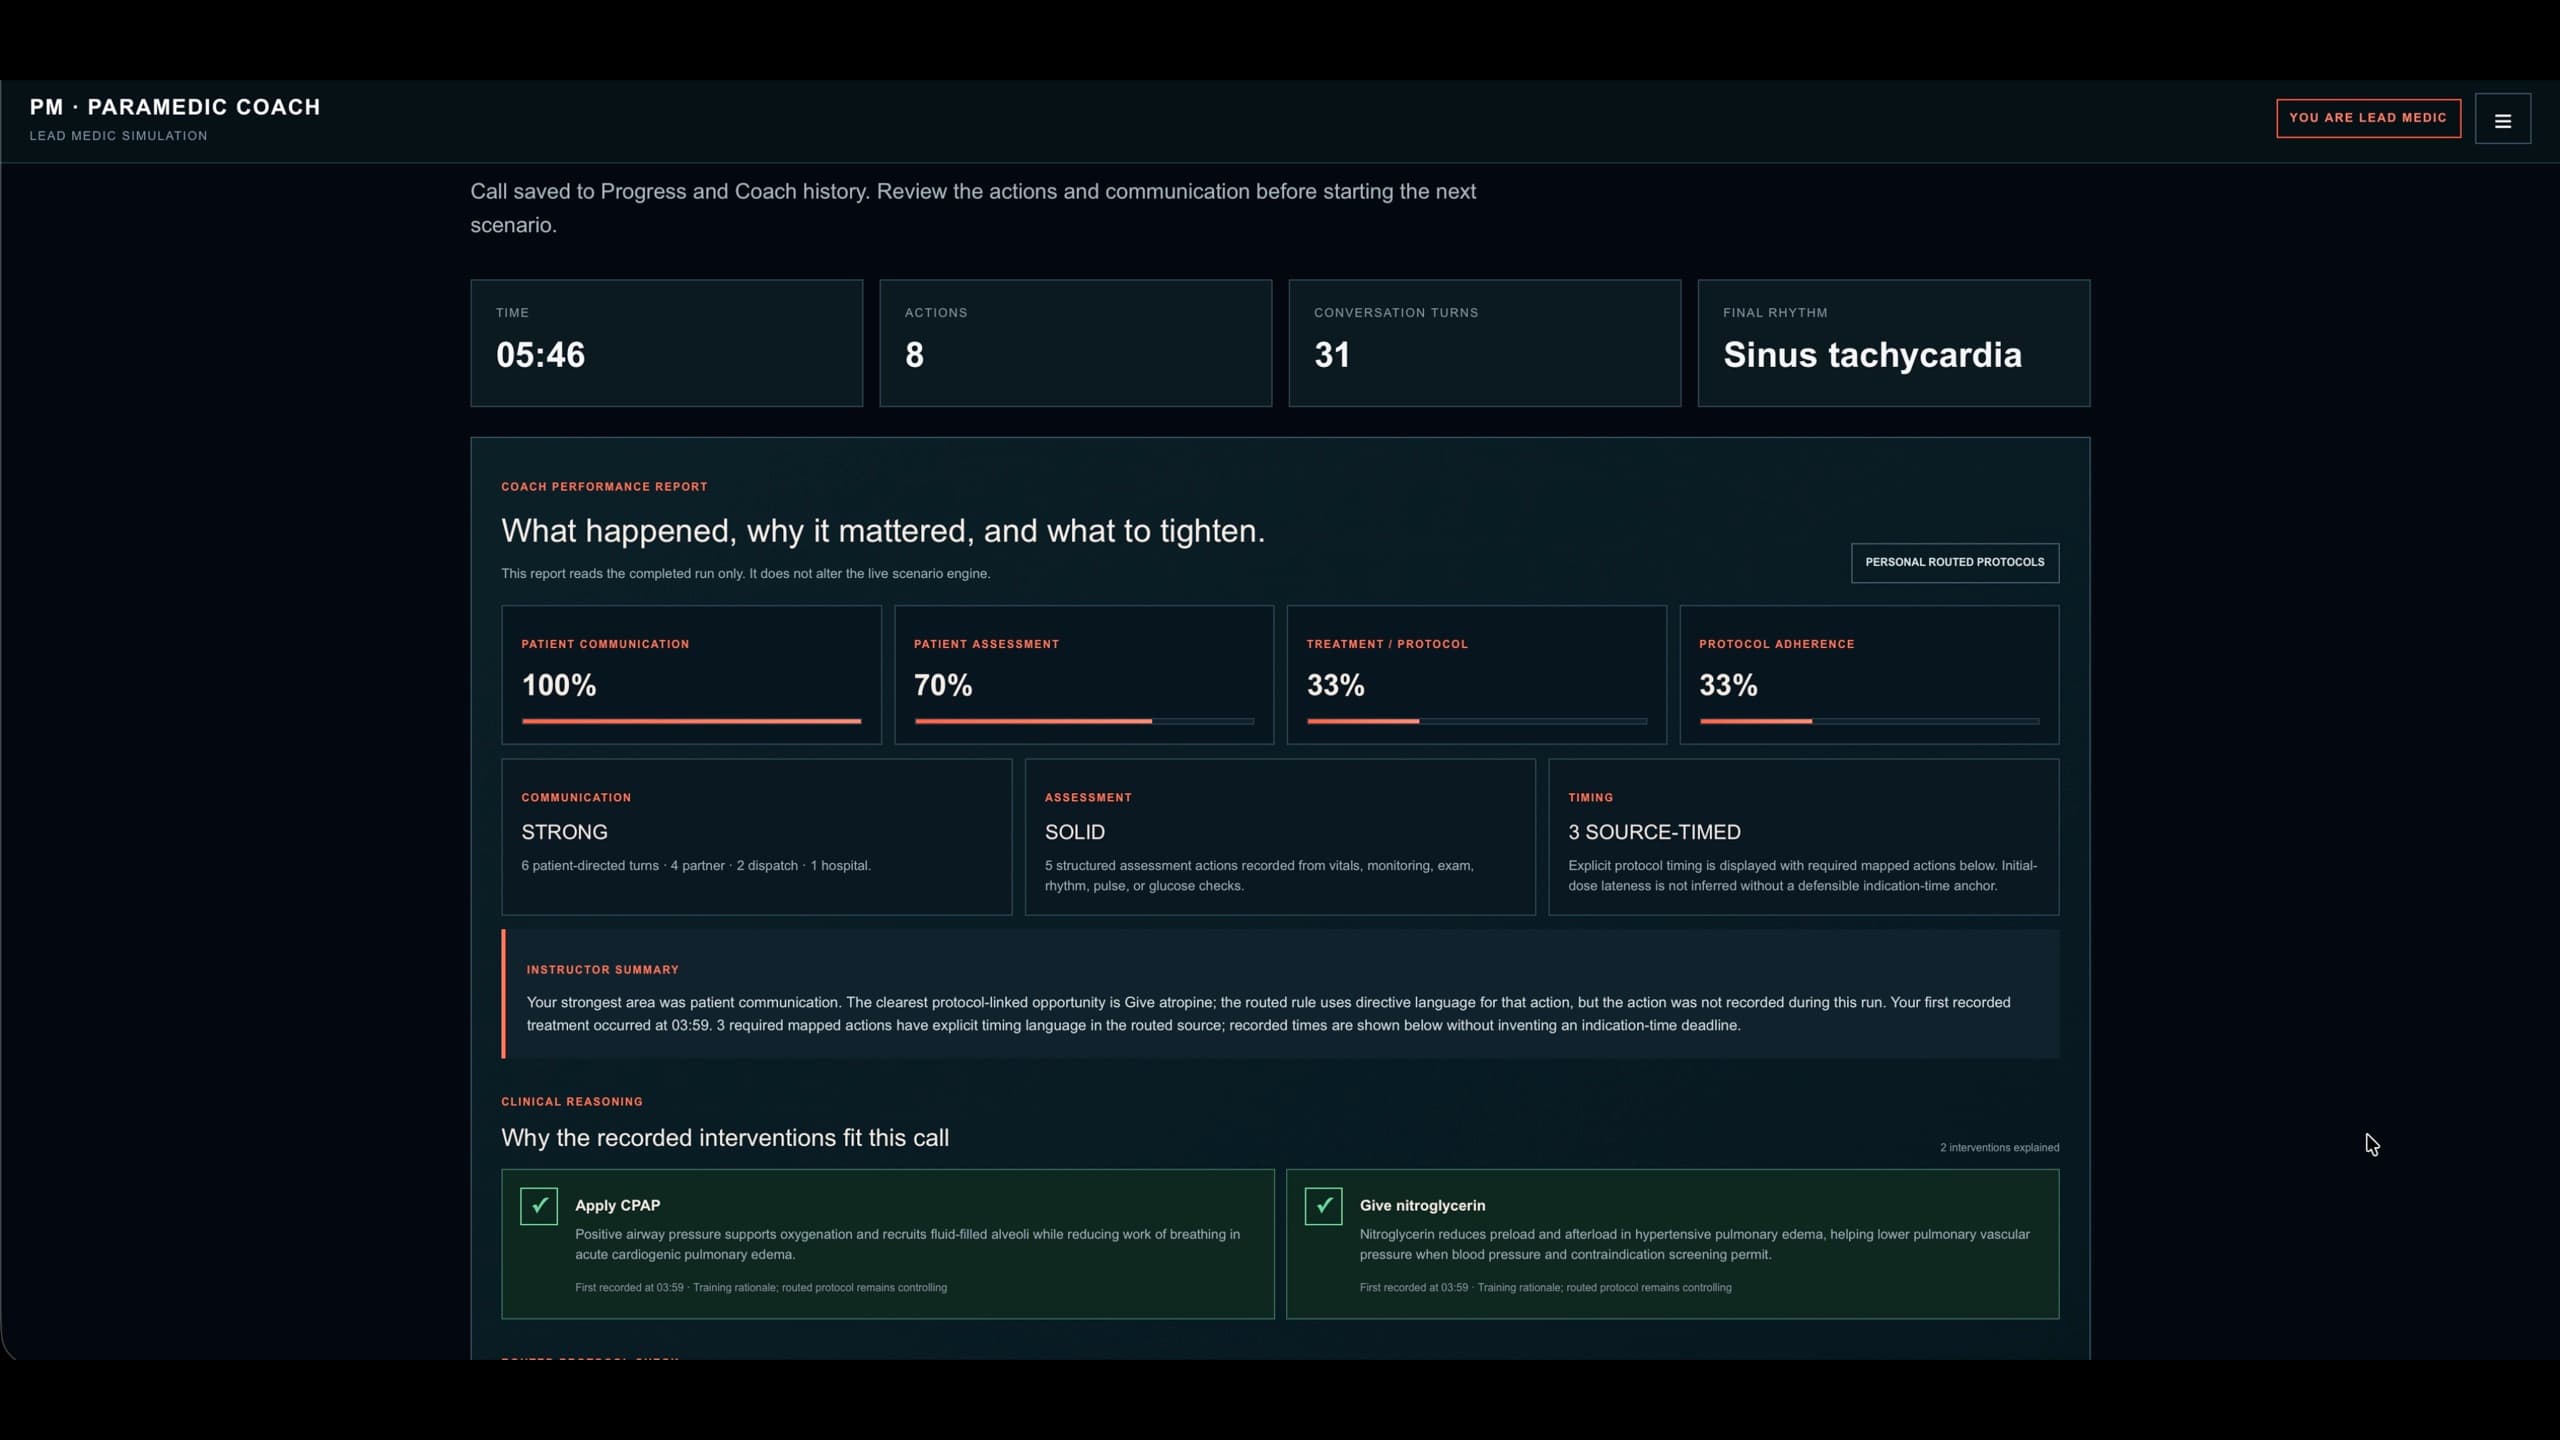Select the ACTIONS 8 stat card

[1076, 343]
